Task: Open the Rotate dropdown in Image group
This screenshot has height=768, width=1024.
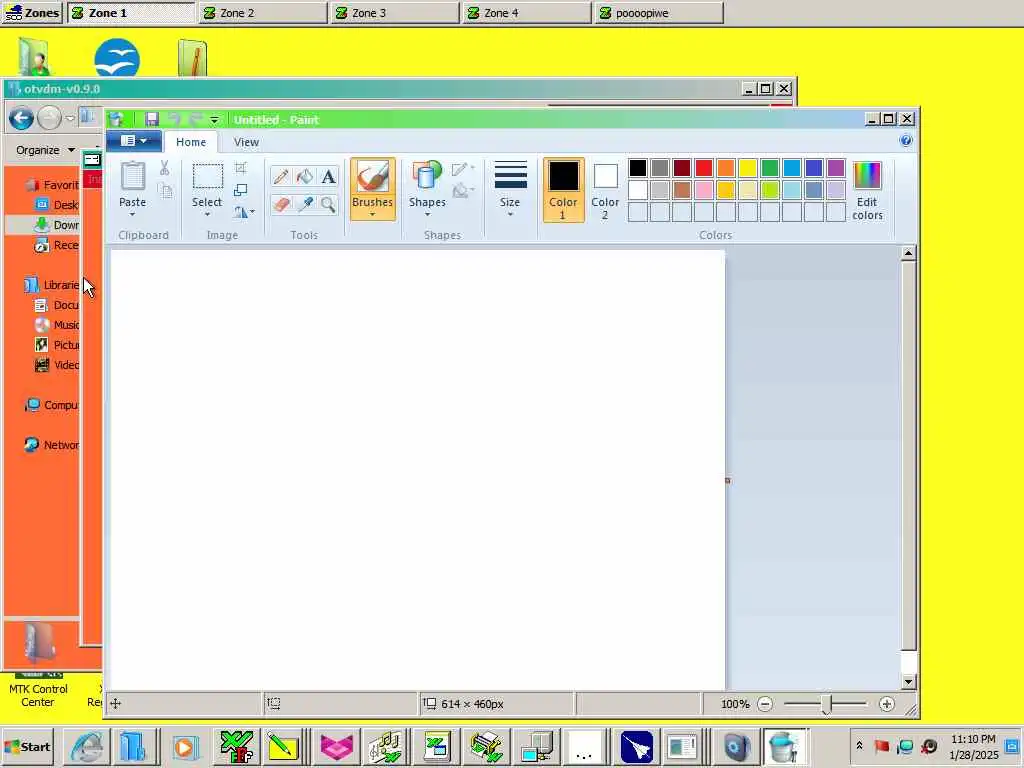Action: click(x=244, y=212)
